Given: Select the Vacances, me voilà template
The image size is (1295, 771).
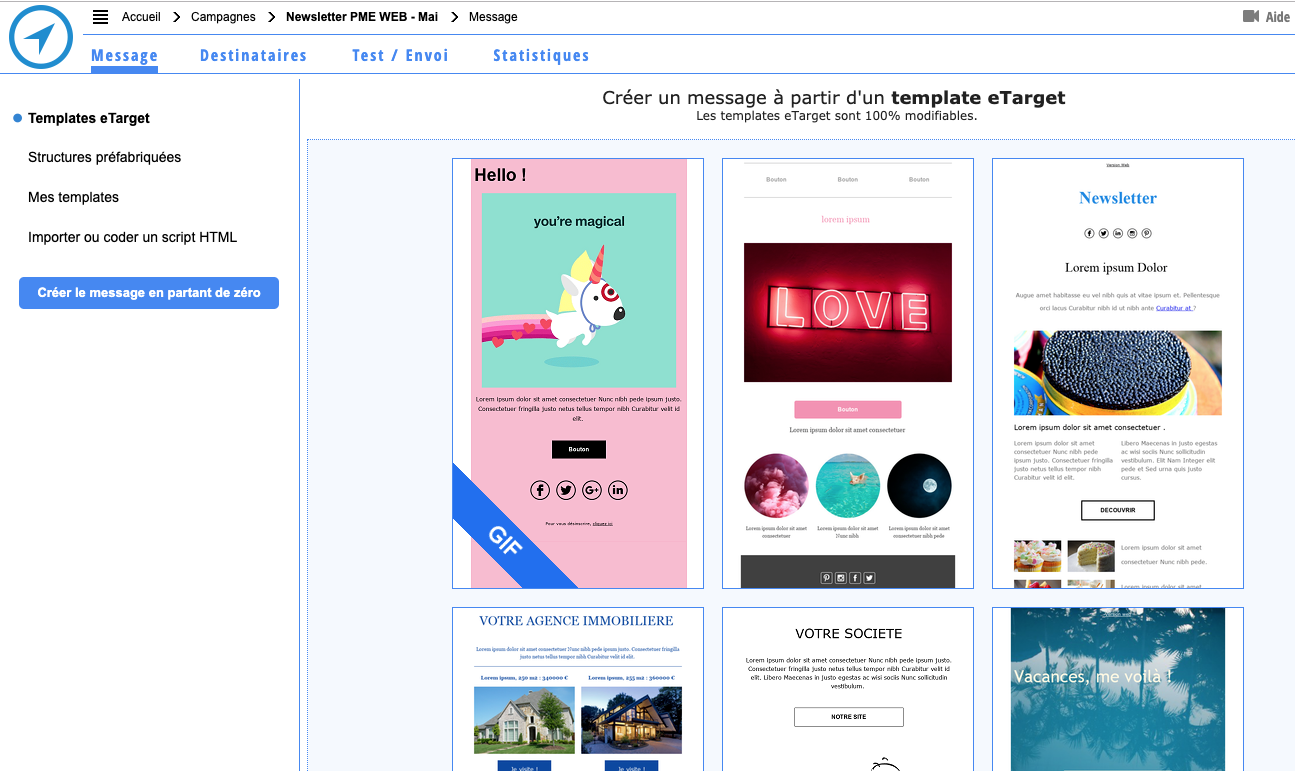Looking at the screenshot, I should tap(1118, 689).
